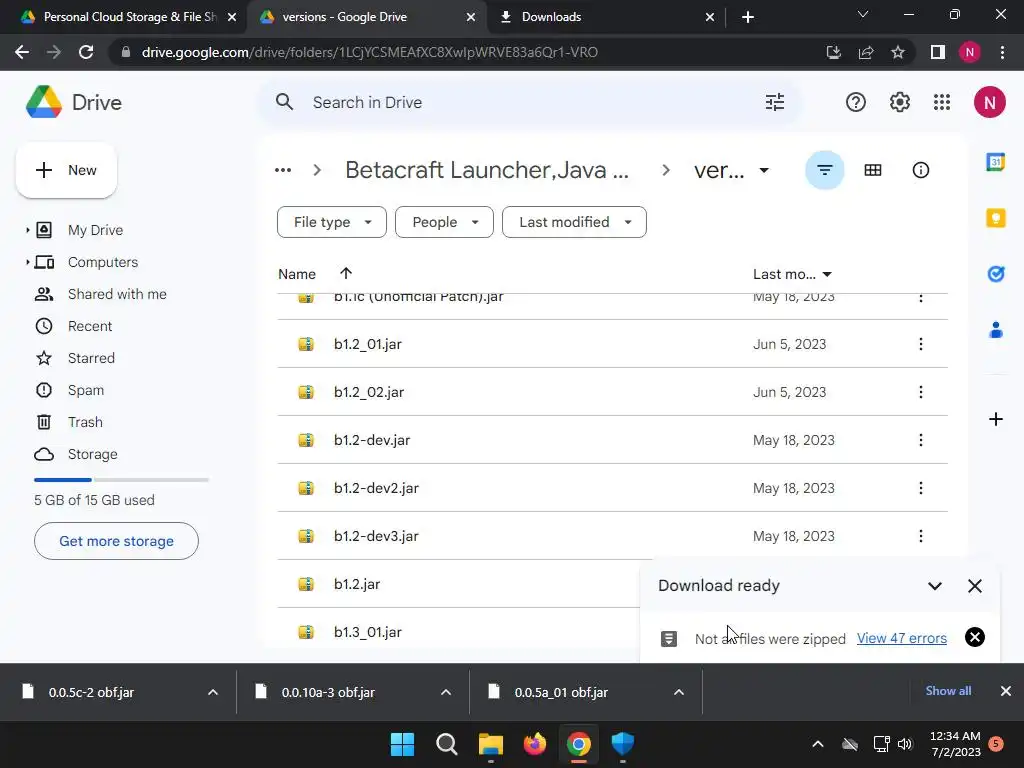Viewport: 1024px width, 768px height.
Task: Open the Help and support menu
Action: click(x=856, y=102)
